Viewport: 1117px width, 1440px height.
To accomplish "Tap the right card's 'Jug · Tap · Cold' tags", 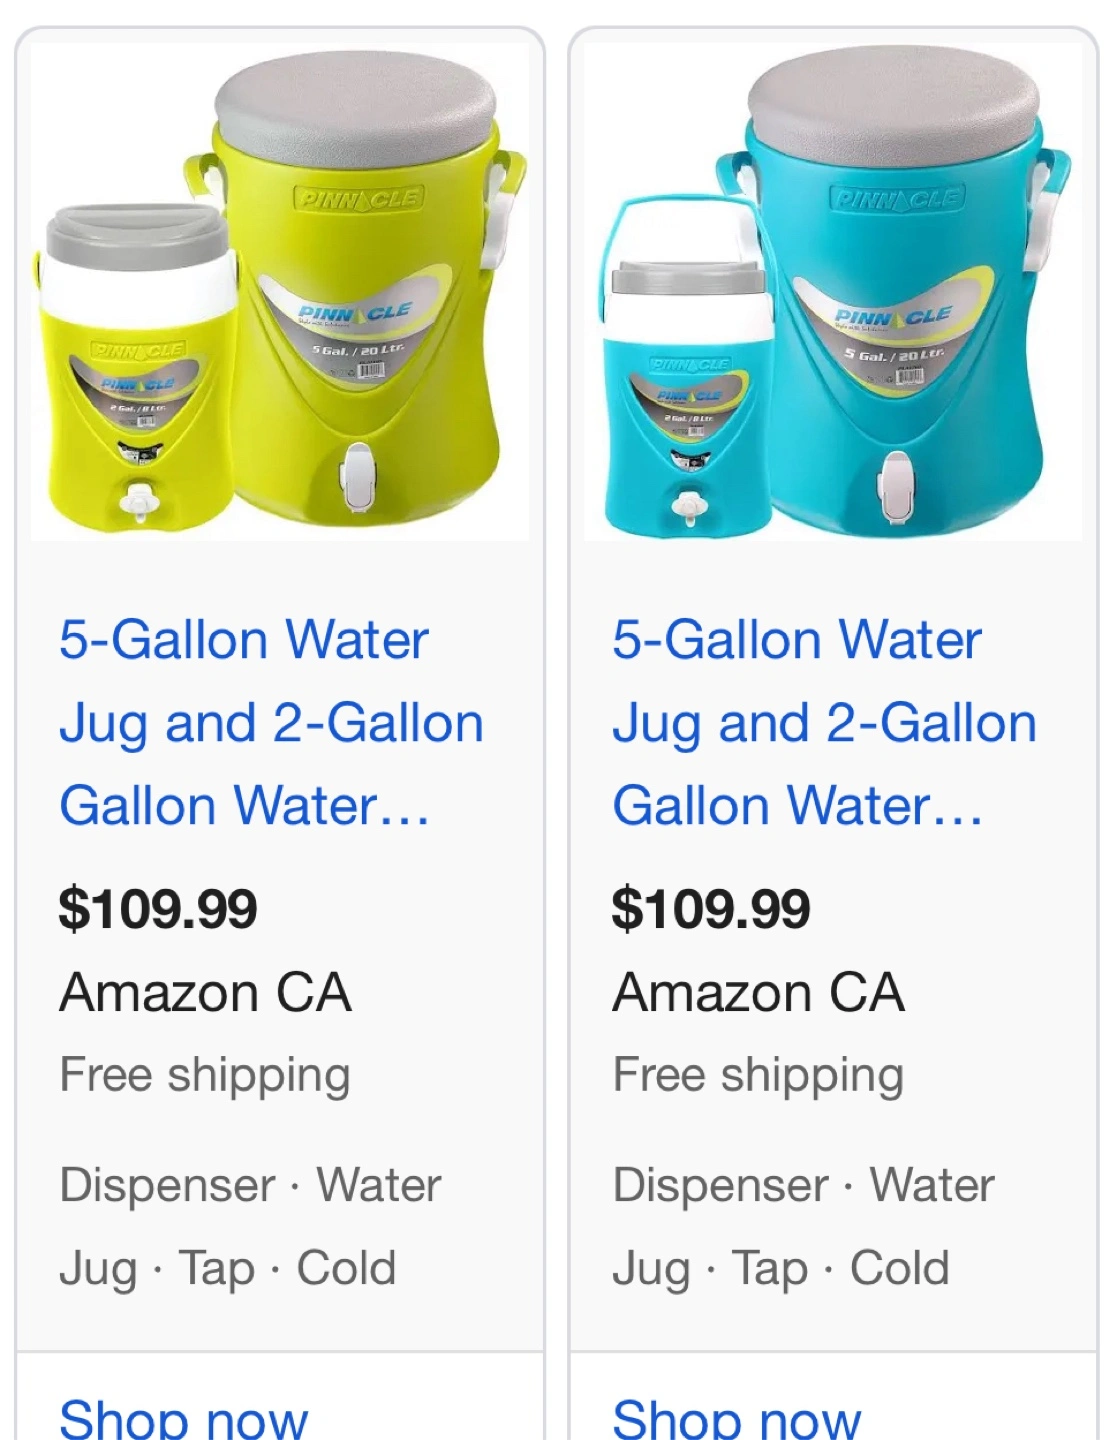I will tap(781, 1269).
